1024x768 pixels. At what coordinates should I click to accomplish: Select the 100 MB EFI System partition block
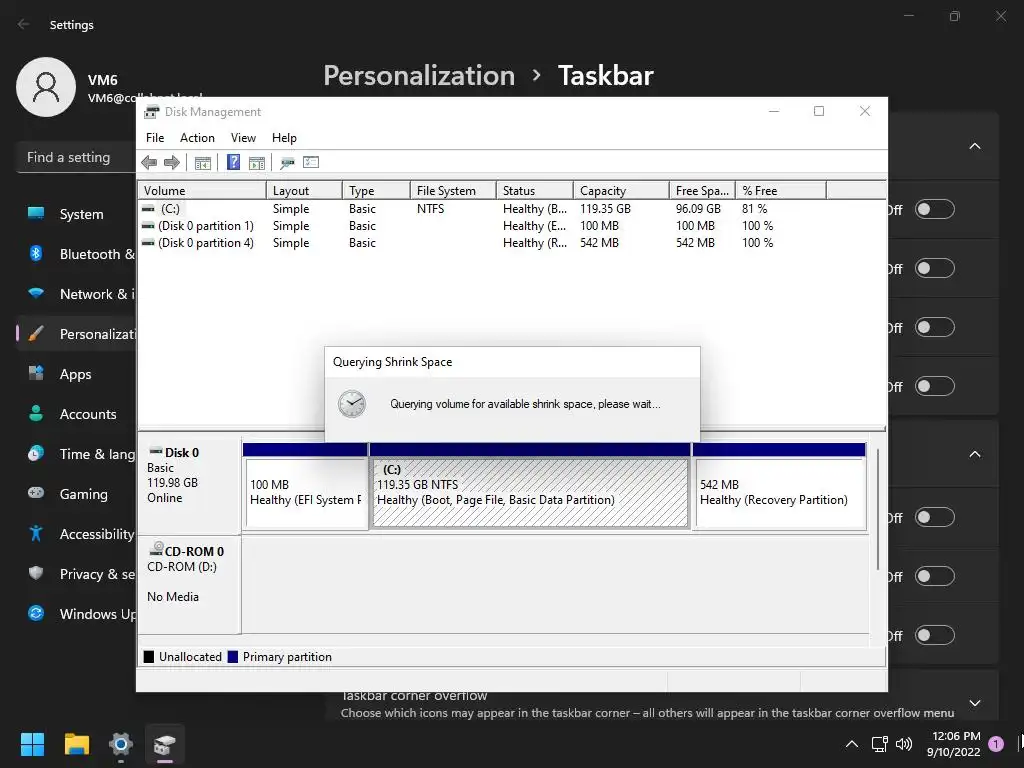click(x=306, y=486)
